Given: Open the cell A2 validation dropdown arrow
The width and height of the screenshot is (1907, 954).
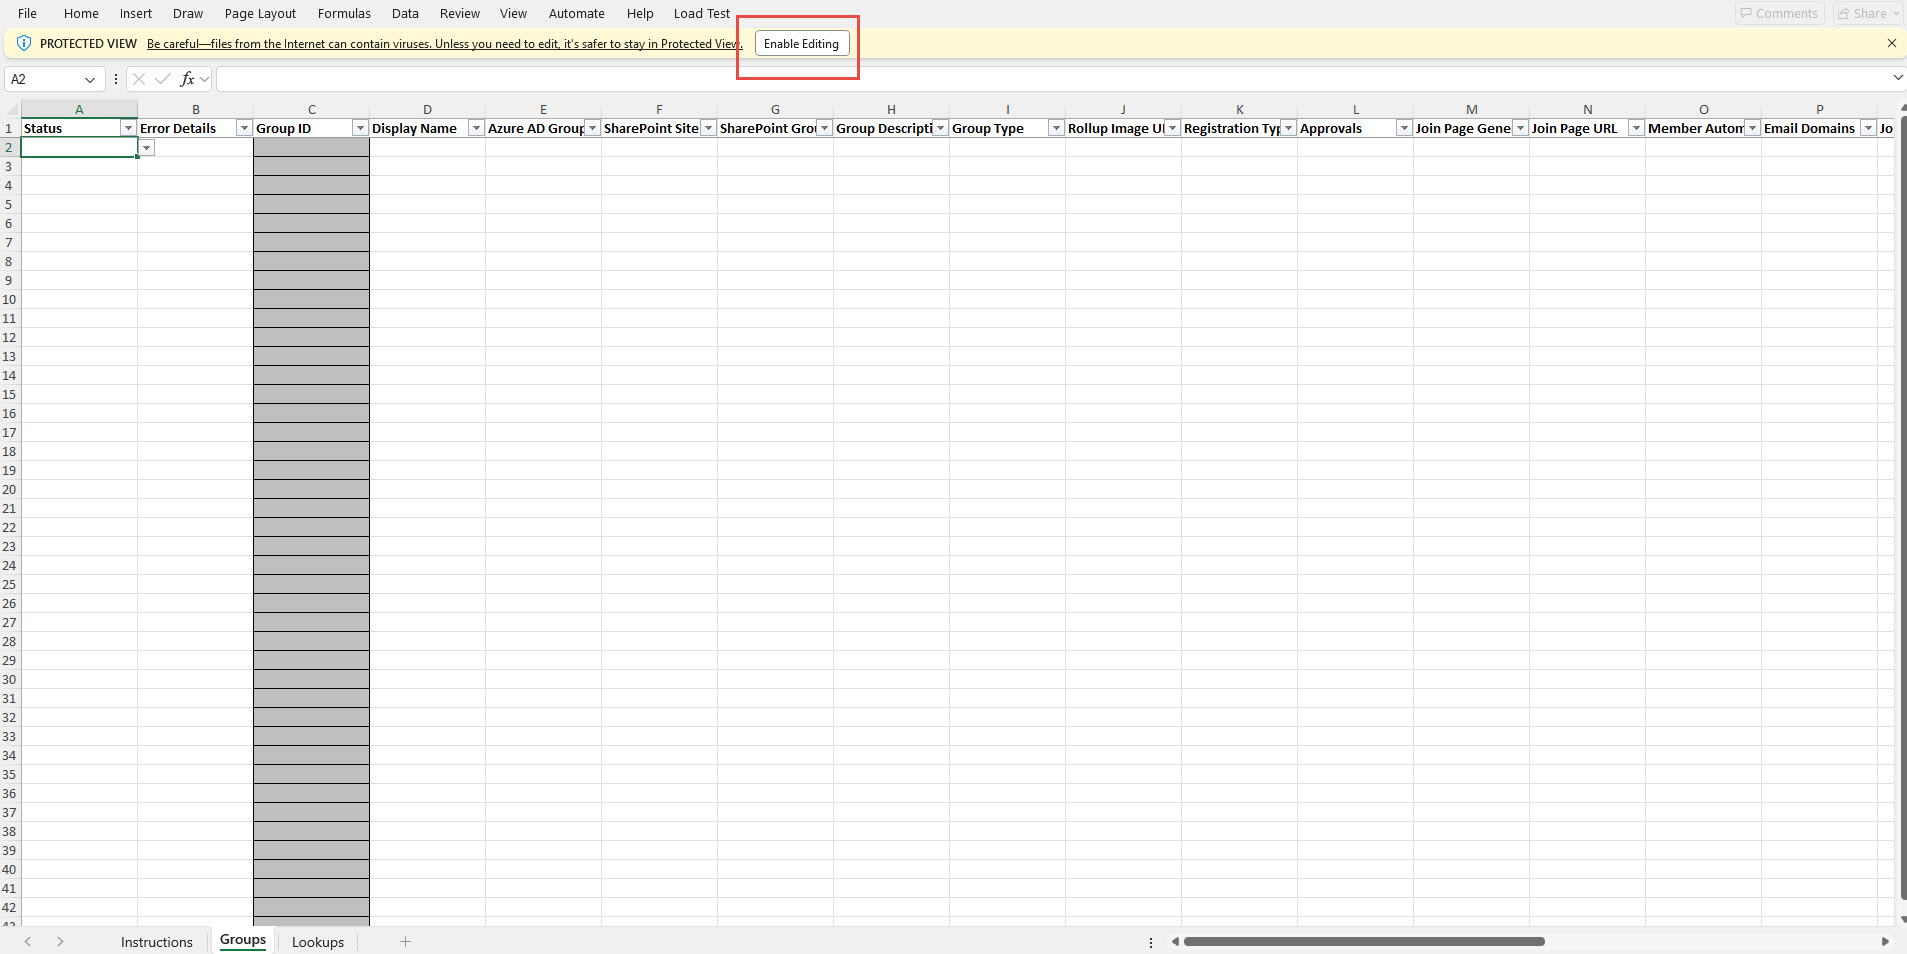Looking at the screenshot, I should 147,148.
